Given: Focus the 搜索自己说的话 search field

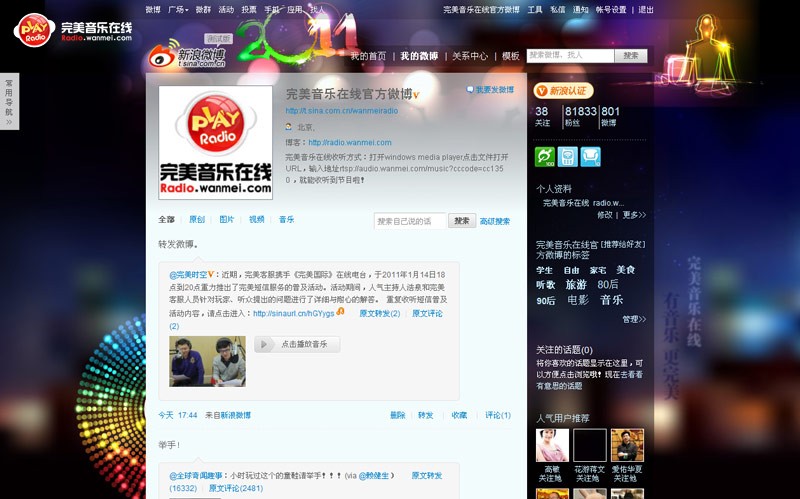Looking at the screenshot, I should [x=410, y=221].
